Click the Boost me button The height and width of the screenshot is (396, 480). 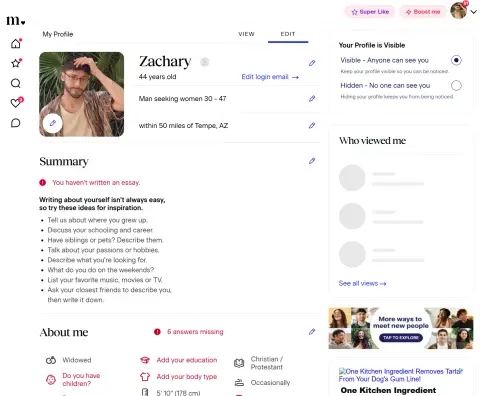(423, 12)
